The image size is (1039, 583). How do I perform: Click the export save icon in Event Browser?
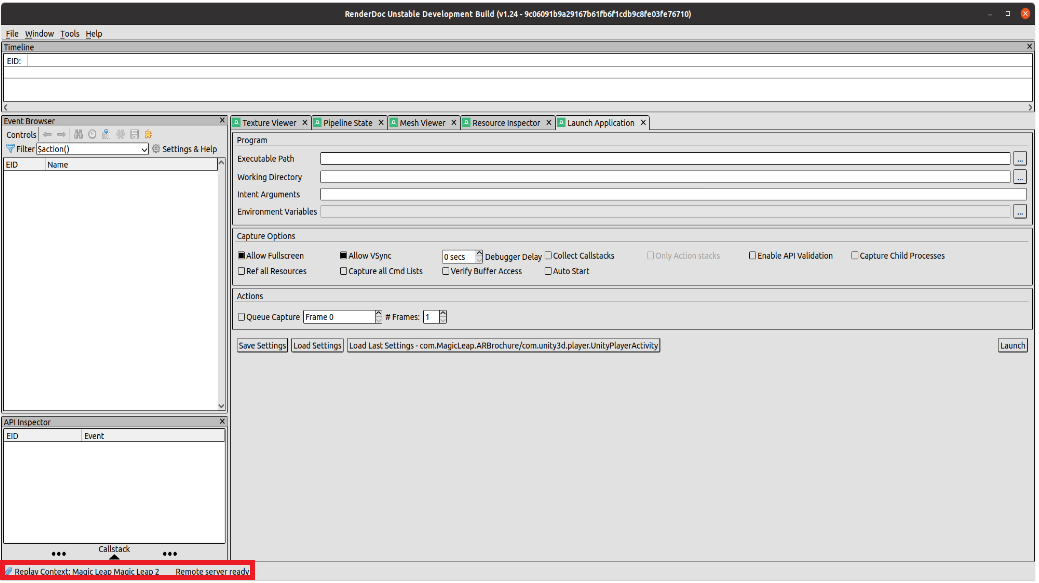click(134, 134)
